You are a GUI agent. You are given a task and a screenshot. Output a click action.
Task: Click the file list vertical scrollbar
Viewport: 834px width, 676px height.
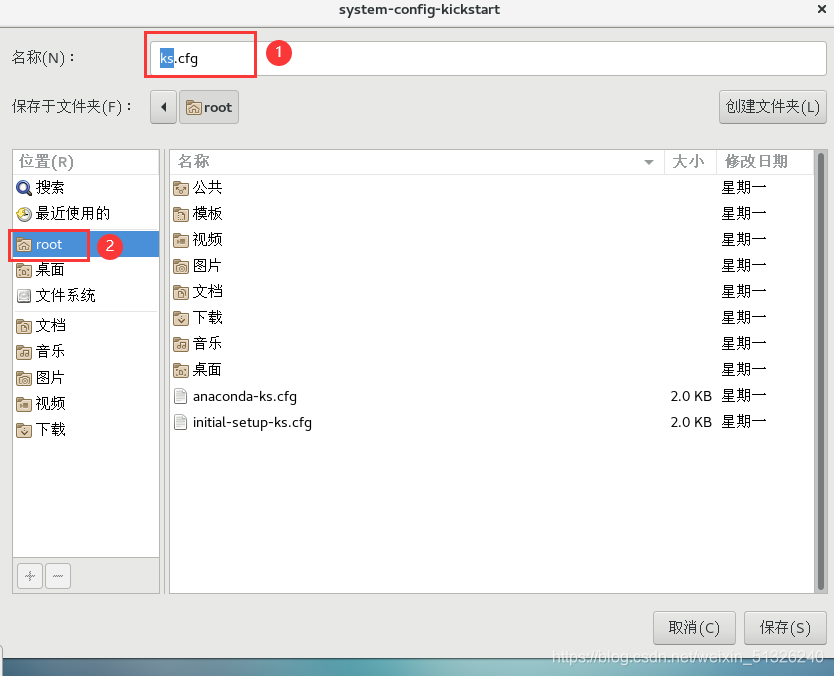pos(820,371)
